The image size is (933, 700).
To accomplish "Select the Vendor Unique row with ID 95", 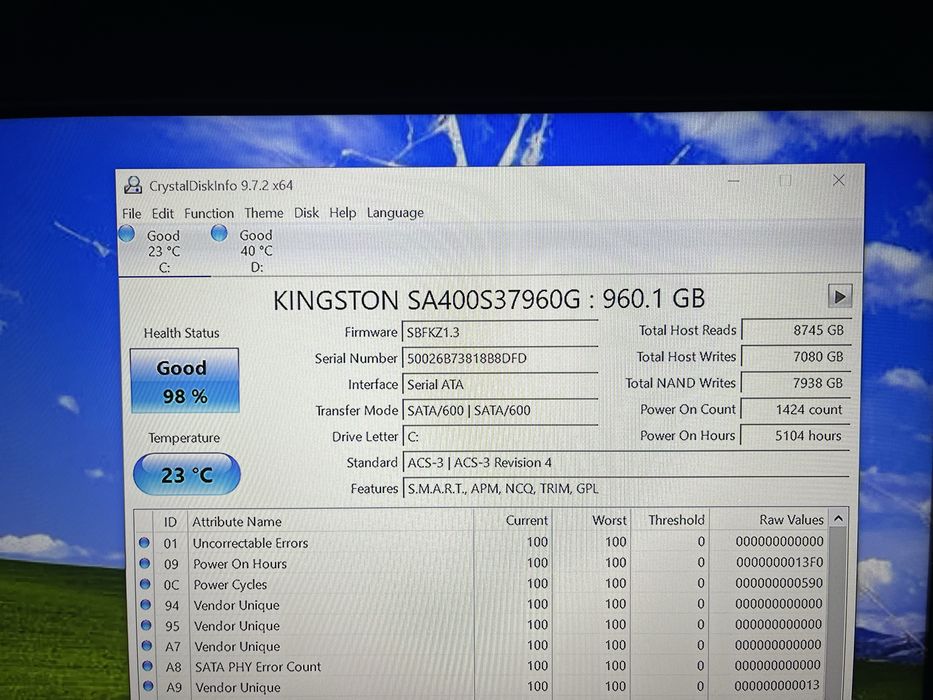I will (481, 625).
